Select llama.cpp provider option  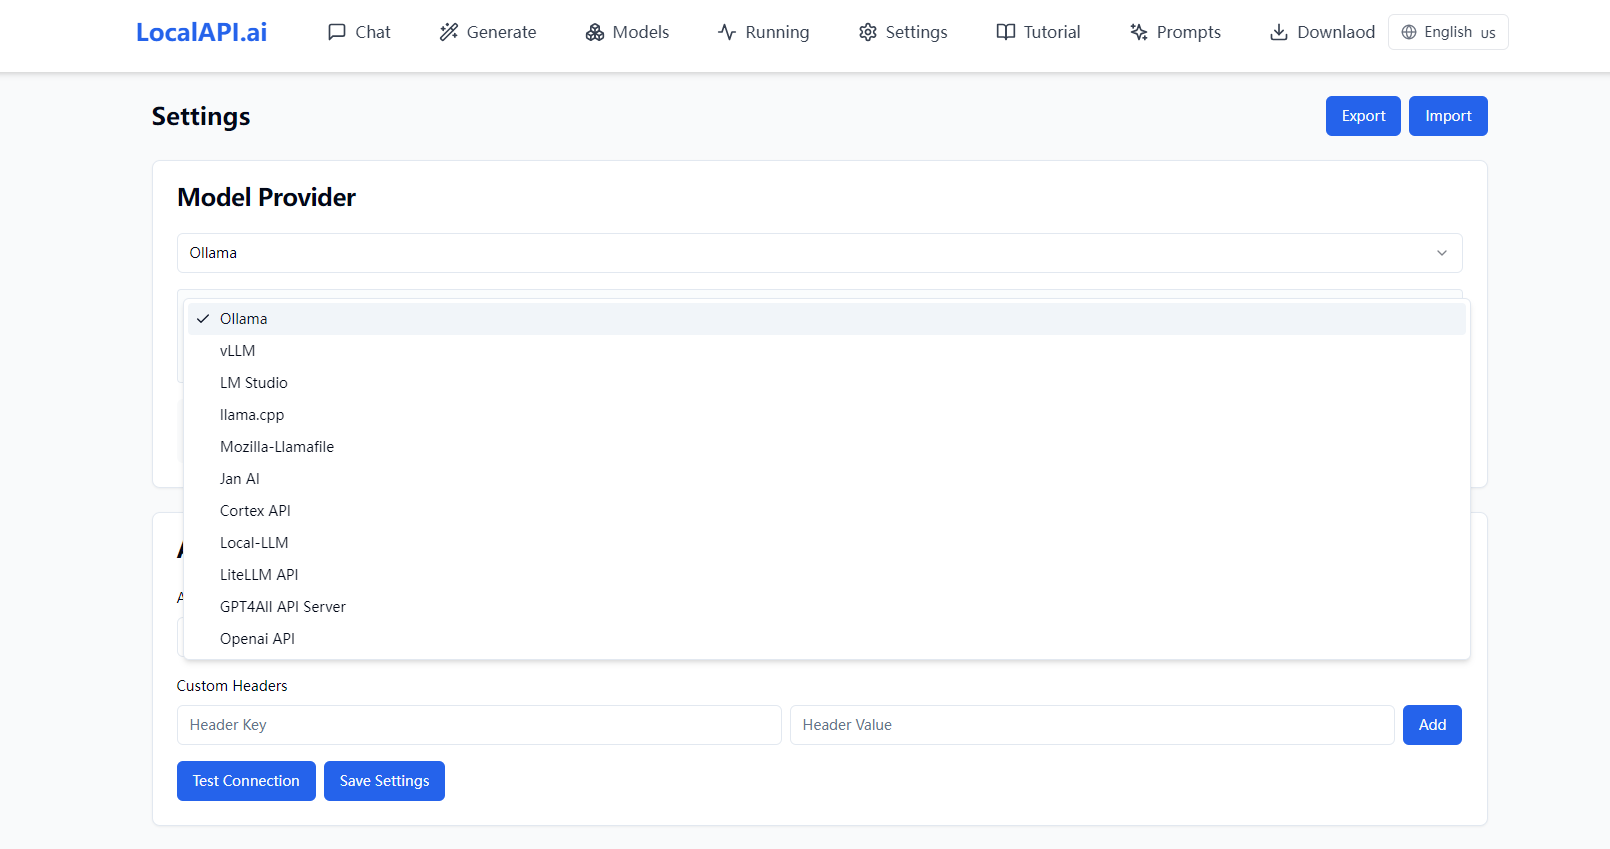pos(827,415)
